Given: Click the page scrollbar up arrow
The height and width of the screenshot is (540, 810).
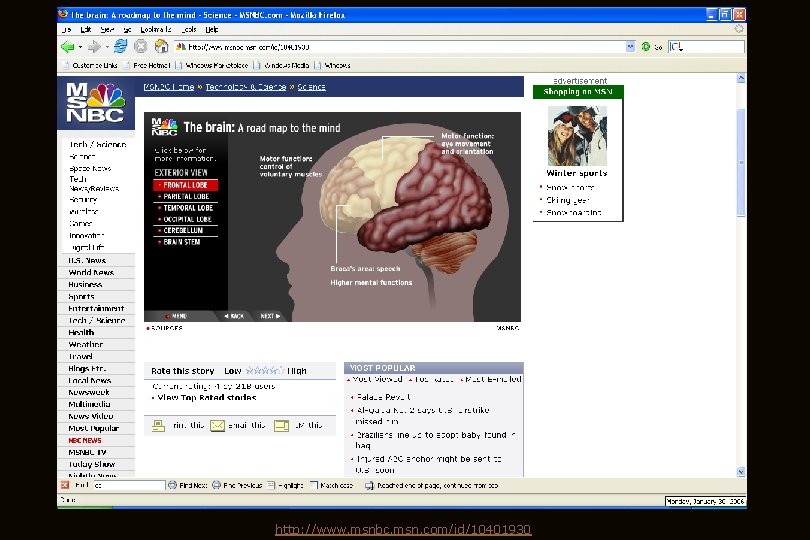Looking at the screenshot, I should point(741,79).
